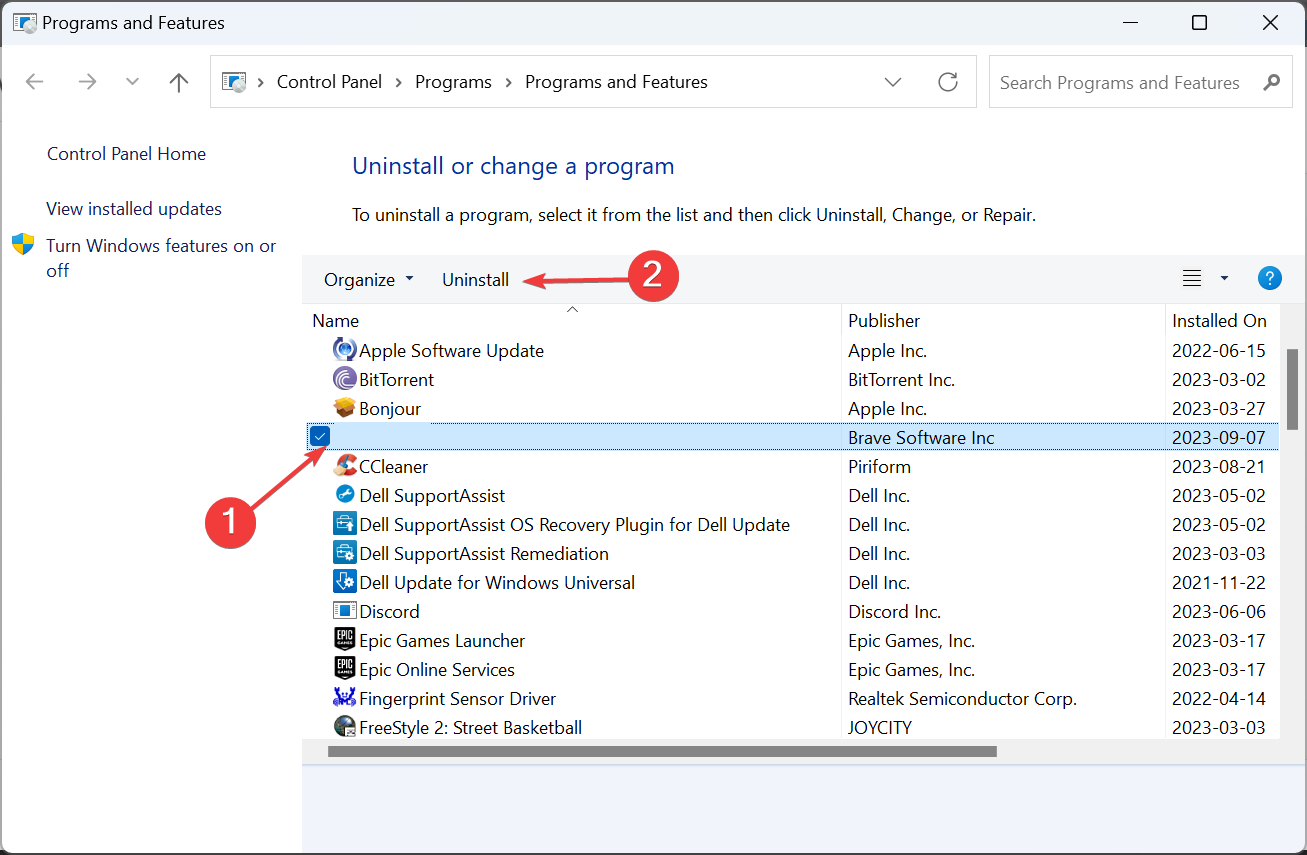1307x855 pixels.
Task: Click the Refresh icon in address bar
Action: pos(948,82)
